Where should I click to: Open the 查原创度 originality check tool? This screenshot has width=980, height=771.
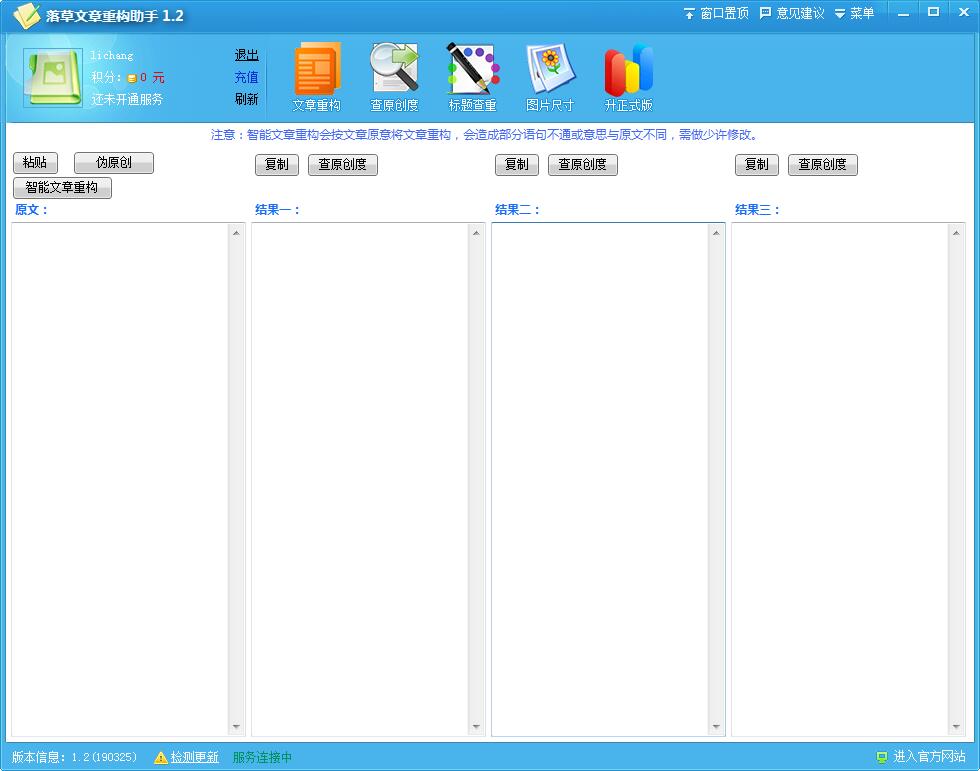394,77
